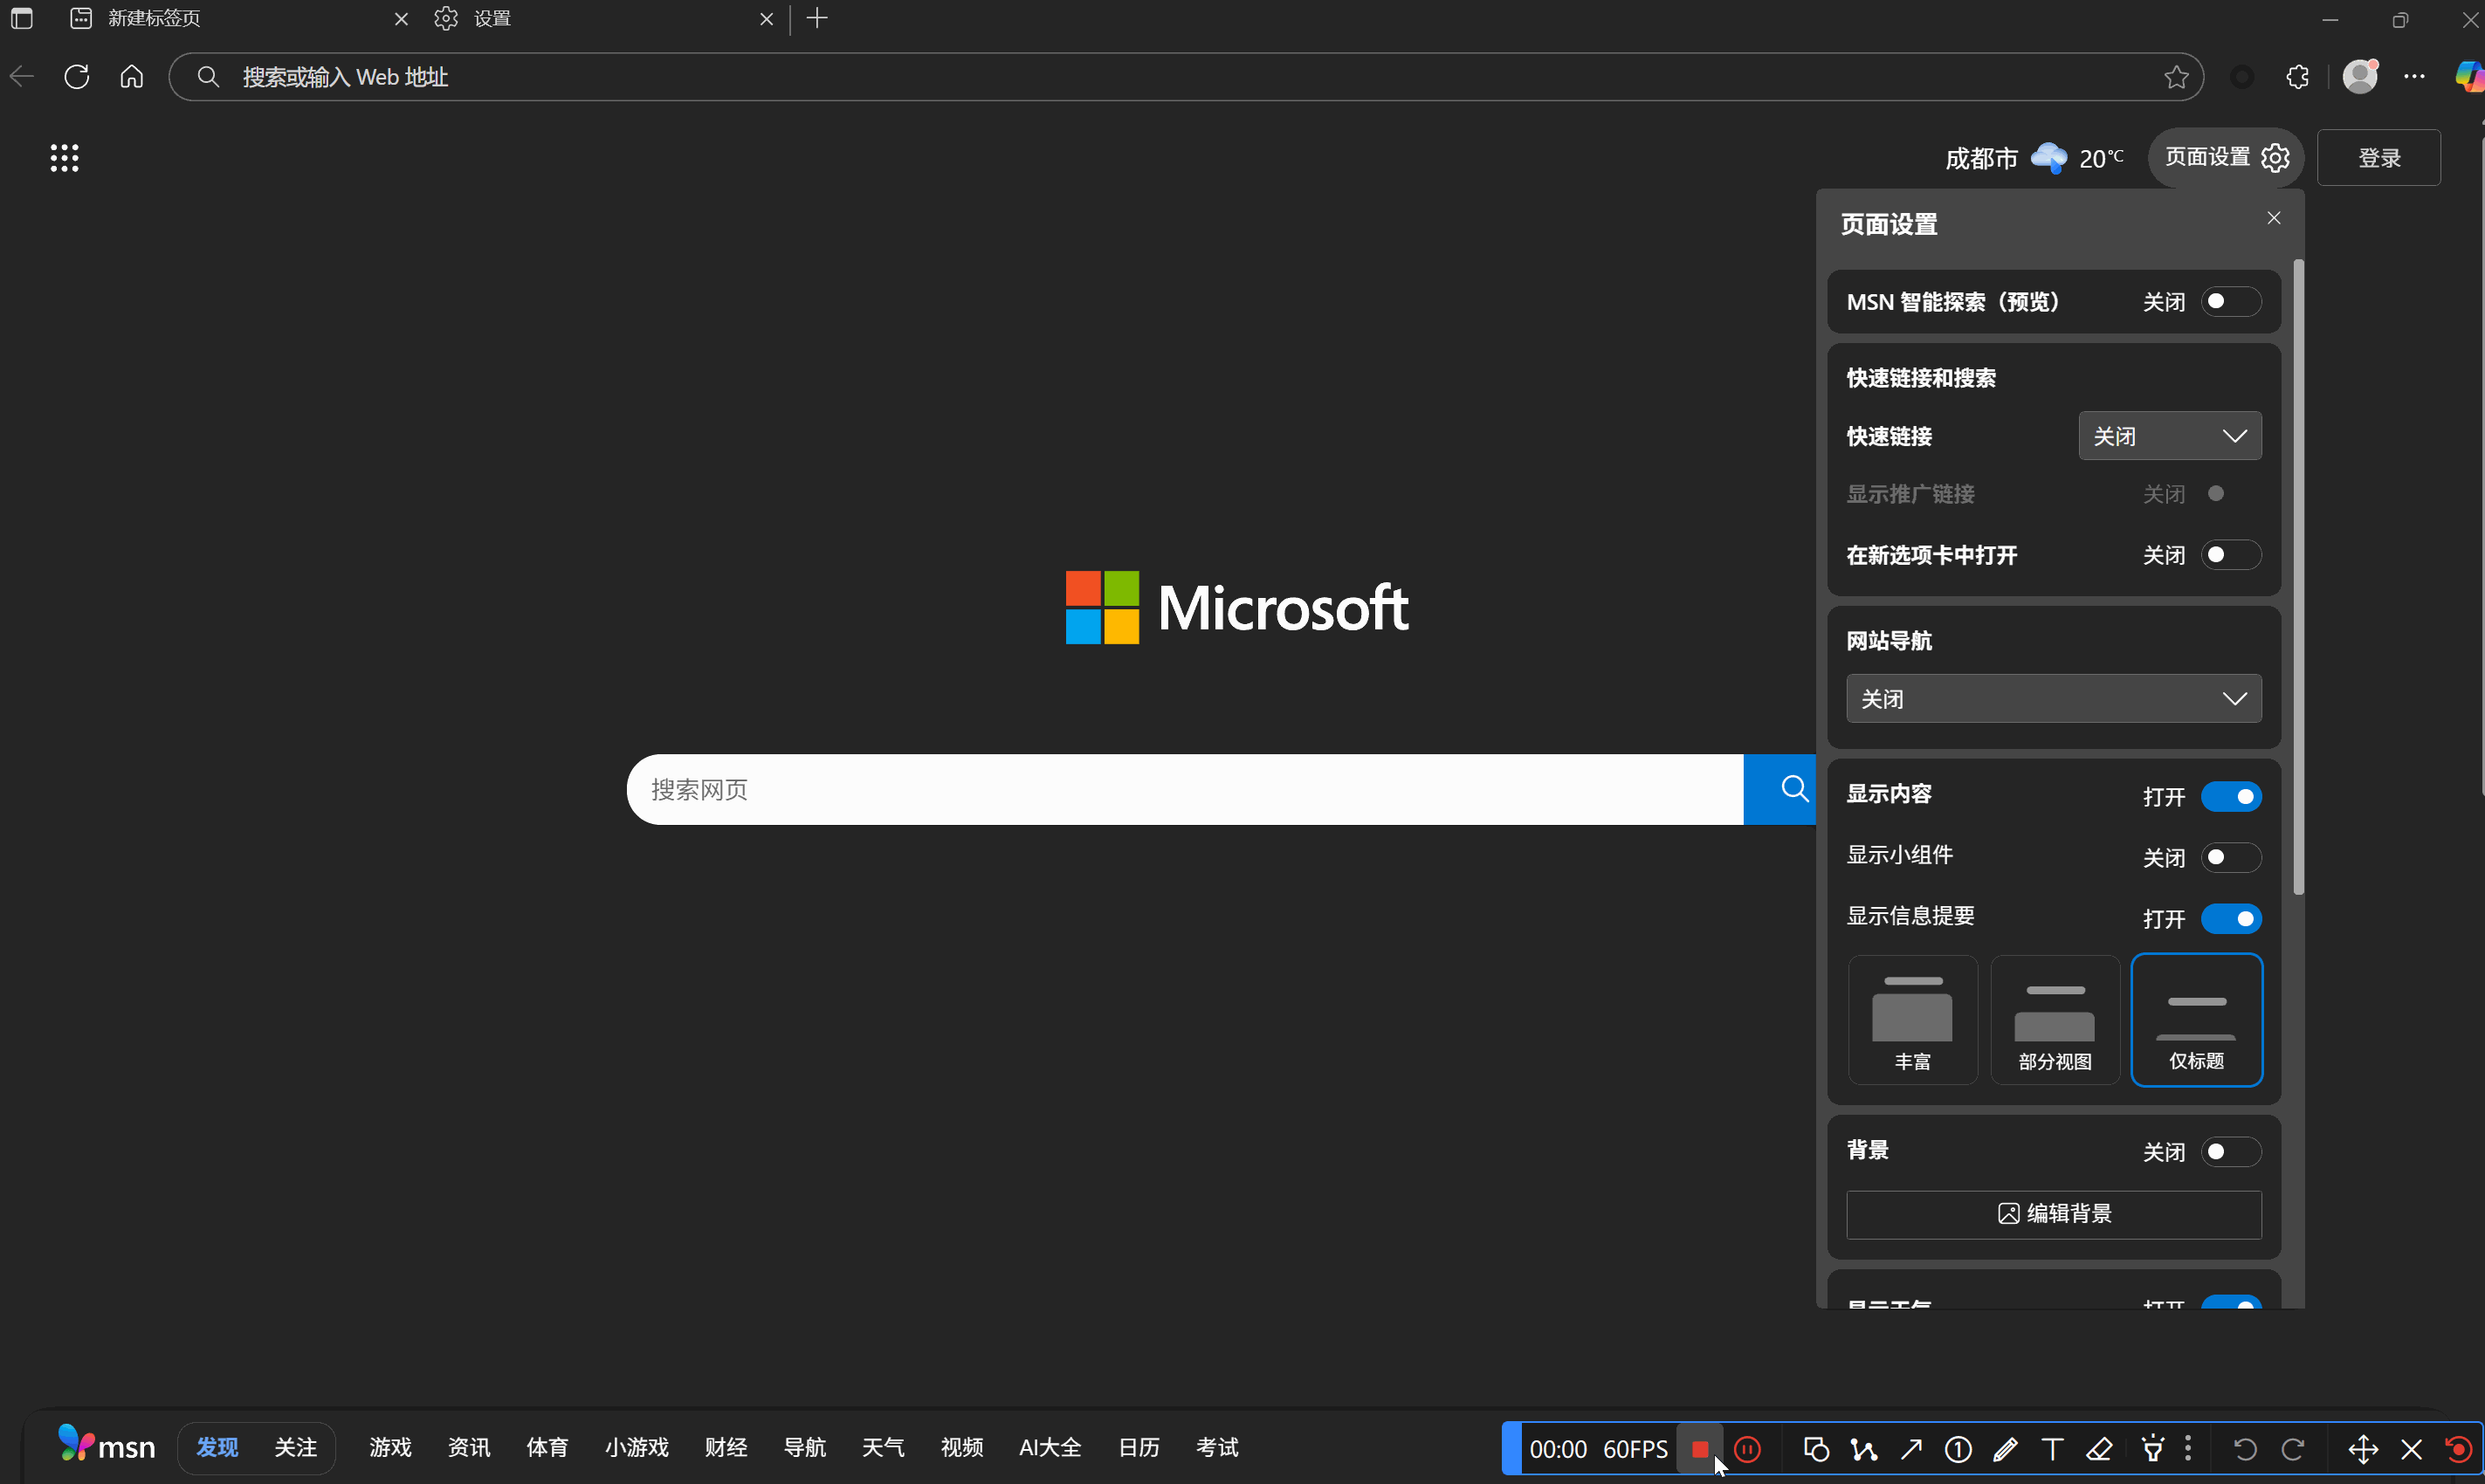This screenshot has width=2485, height=1484.
Task: Open the 资讯 category
Action: click(x=469, y=1447)
